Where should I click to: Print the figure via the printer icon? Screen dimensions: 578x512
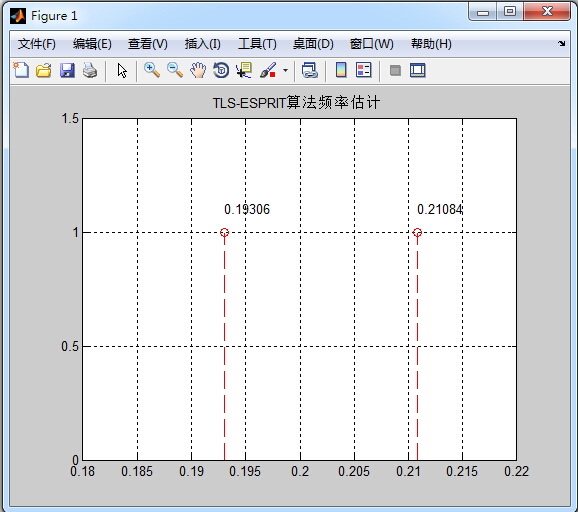pos(90,70)
